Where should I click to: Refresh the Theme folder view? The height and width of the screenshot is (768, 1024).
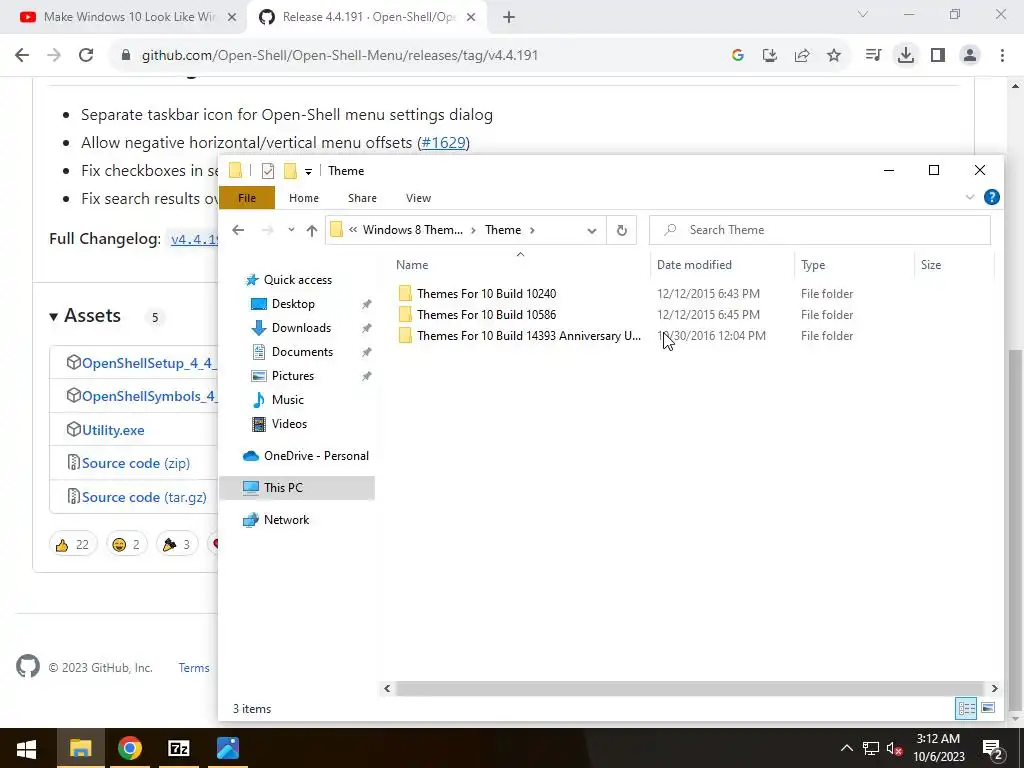[x=622, y=230]
